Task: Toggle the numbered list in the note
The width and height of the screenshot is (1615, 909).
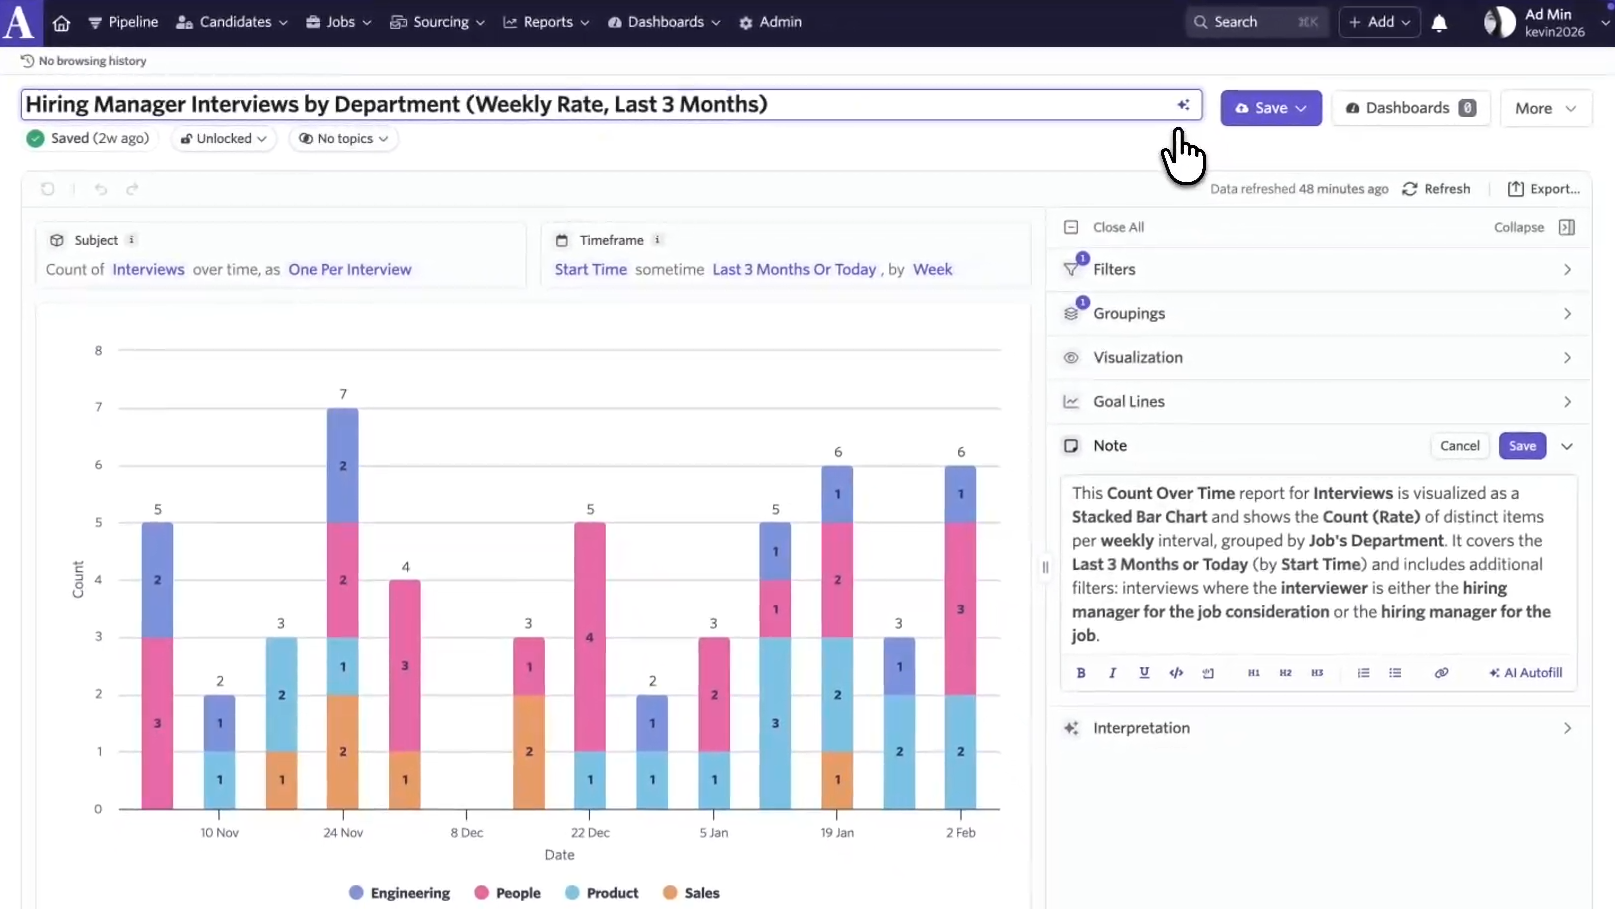Action: [1363, 673]
